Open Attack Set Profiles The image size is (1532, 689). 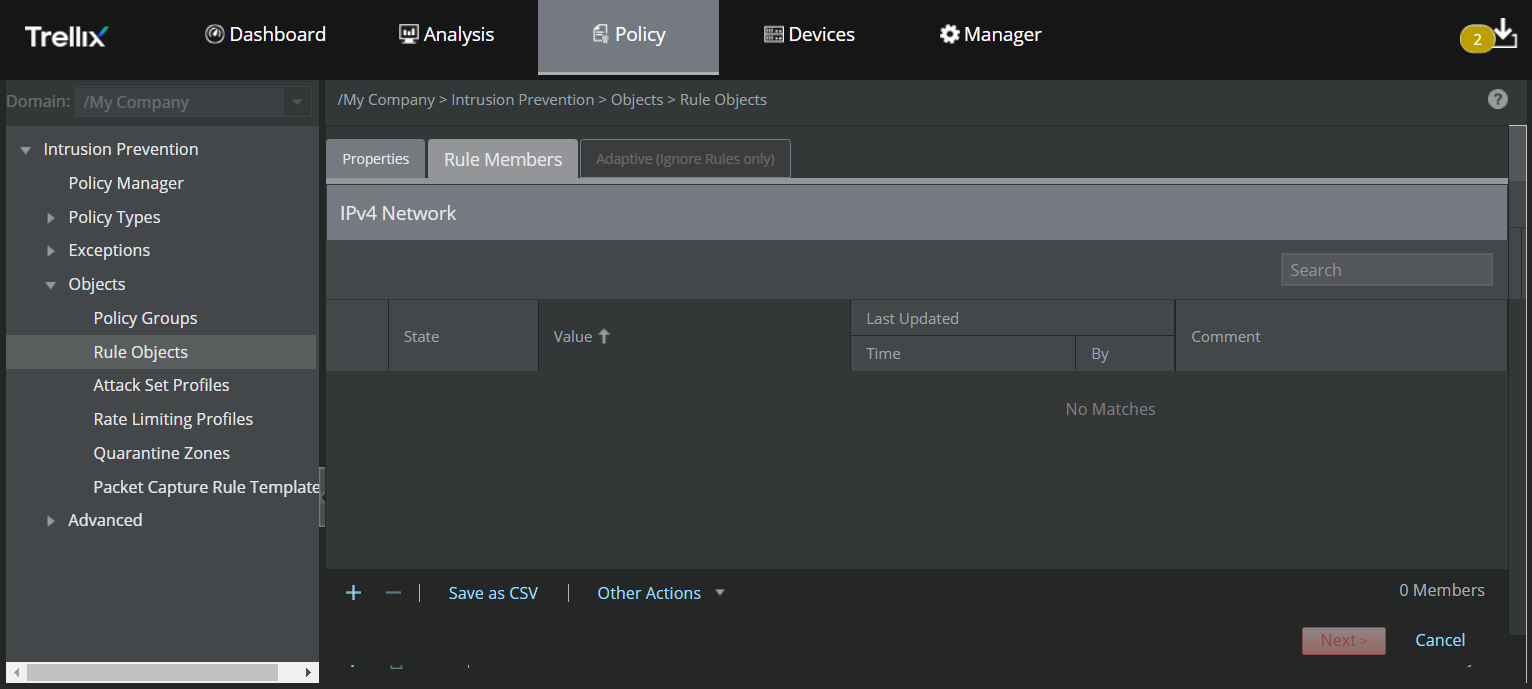point(161,385)
